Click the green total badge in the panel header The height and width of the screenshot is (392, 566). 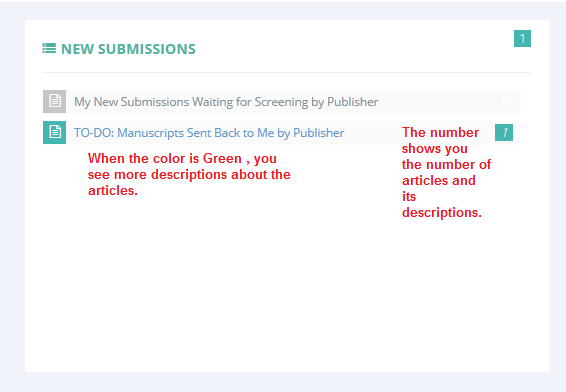coord(522,38)
